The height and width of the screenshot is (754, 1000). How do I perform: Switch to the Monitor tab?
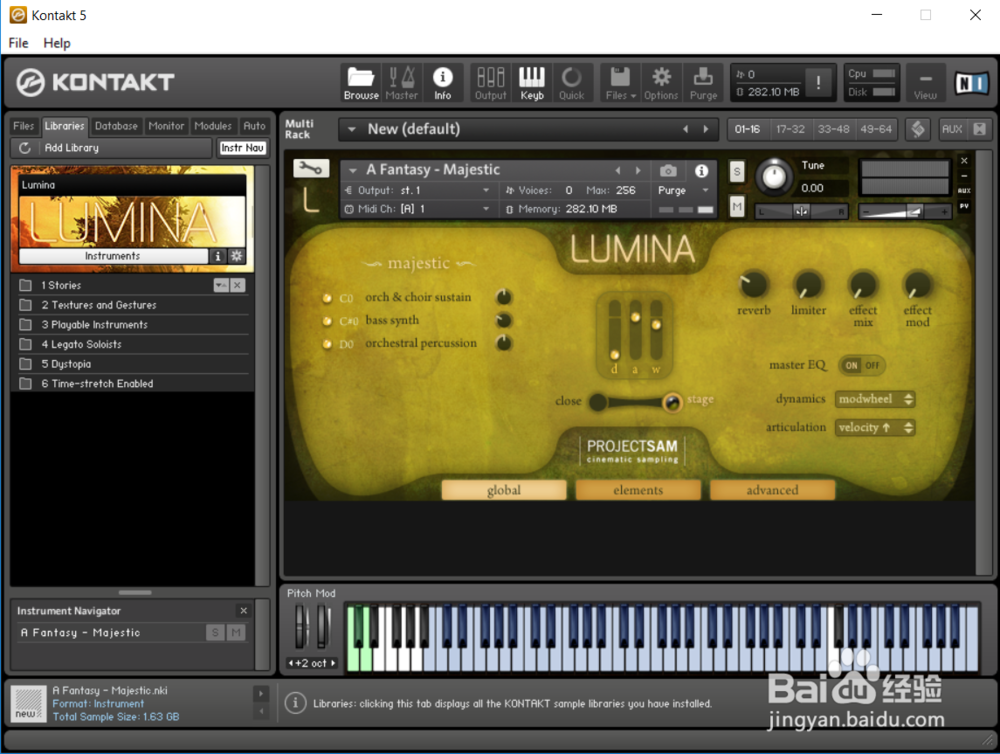[x=166, y=126]
